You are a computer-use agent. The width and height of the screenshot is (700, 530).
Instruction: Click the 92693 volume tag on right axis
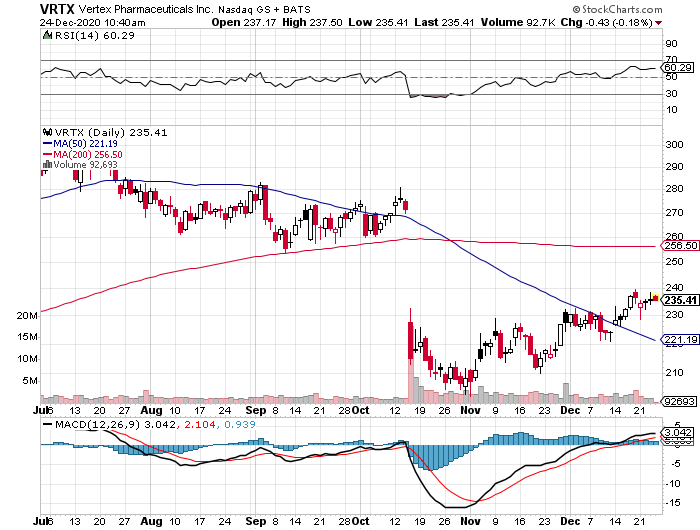tap(679, 401)
